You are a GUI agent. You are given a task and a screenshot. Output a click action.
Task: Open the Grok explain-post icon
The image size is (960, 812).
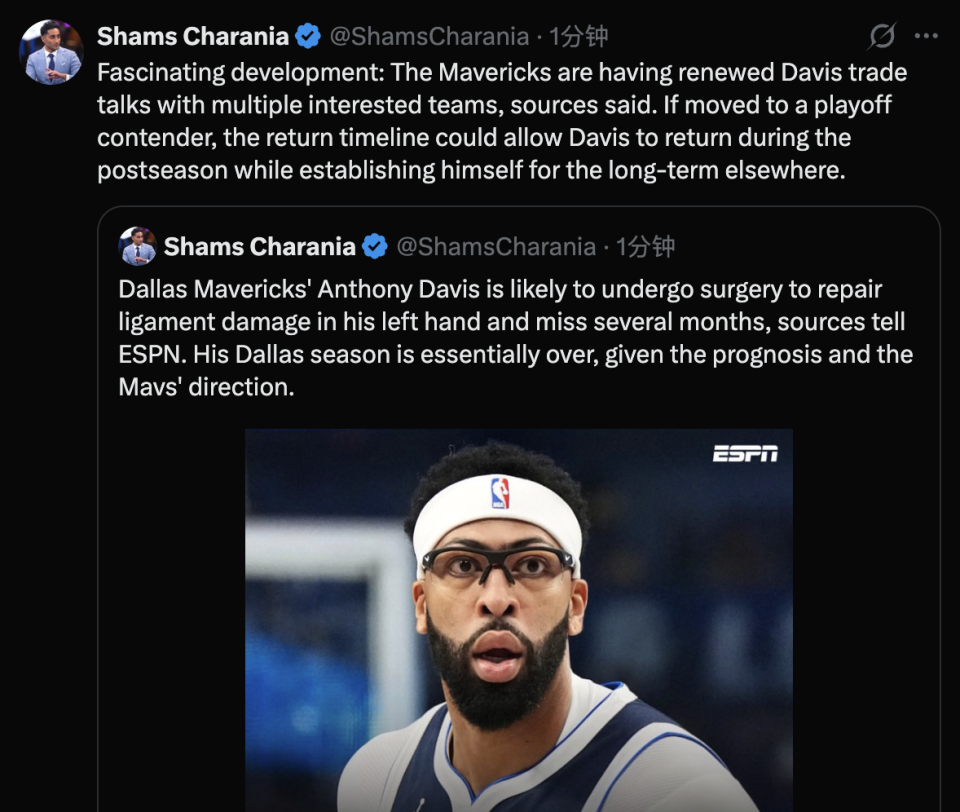click(882, 36)
